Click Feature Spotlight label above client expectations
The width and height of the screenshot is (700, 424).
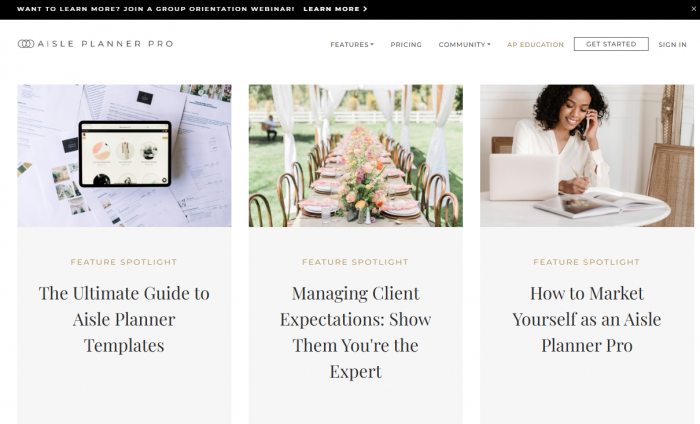pyautogui.click(x=355, y=262)
